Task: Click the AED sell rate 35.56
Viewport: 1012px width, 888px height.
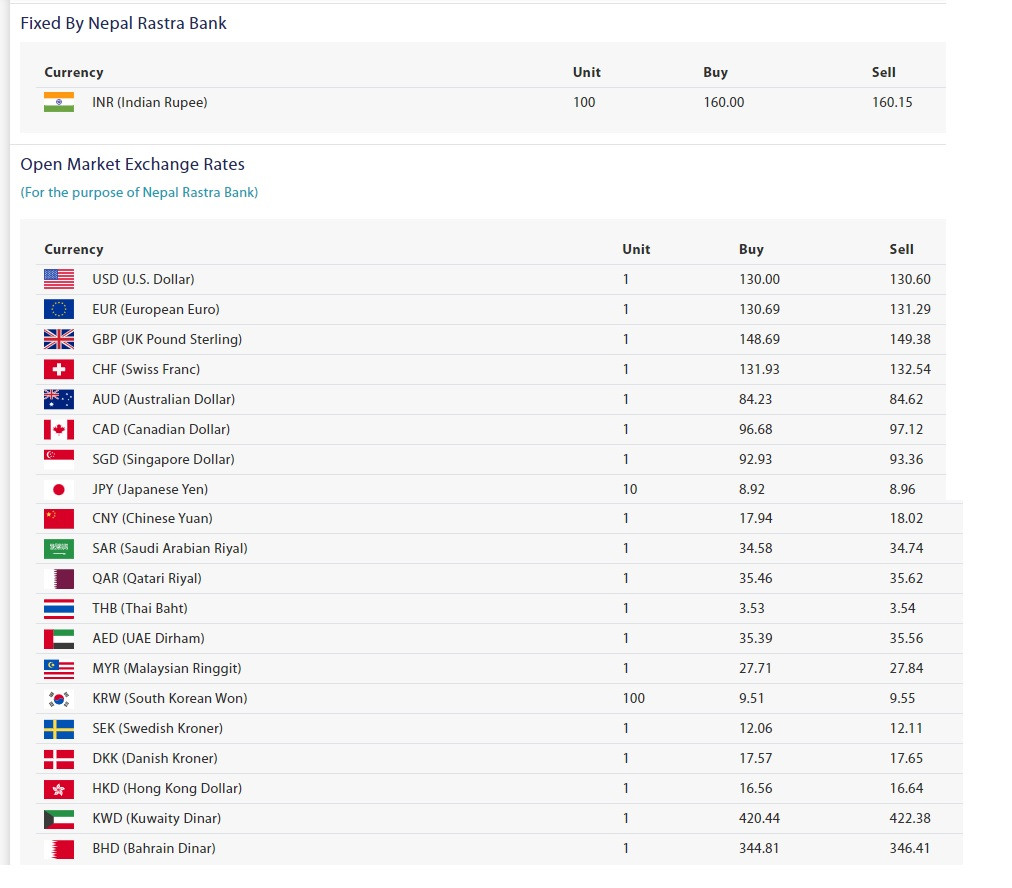Action: (x=906, y=638)
